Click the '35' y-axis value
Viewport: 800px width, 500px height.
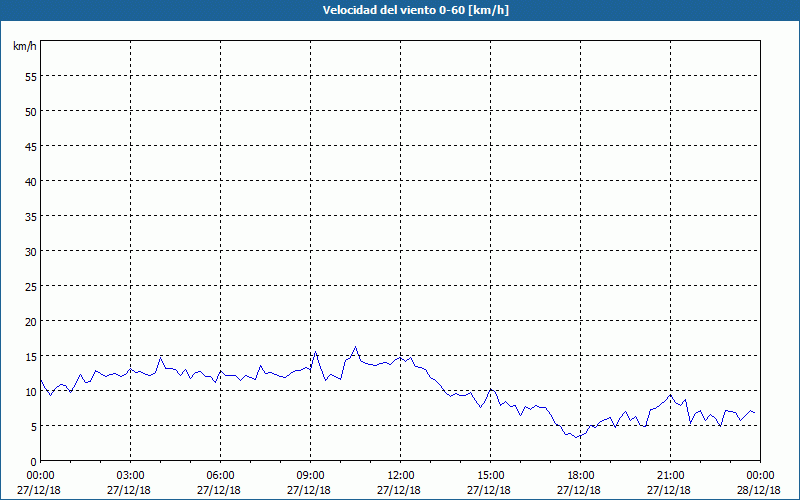[x=31, y=216]
